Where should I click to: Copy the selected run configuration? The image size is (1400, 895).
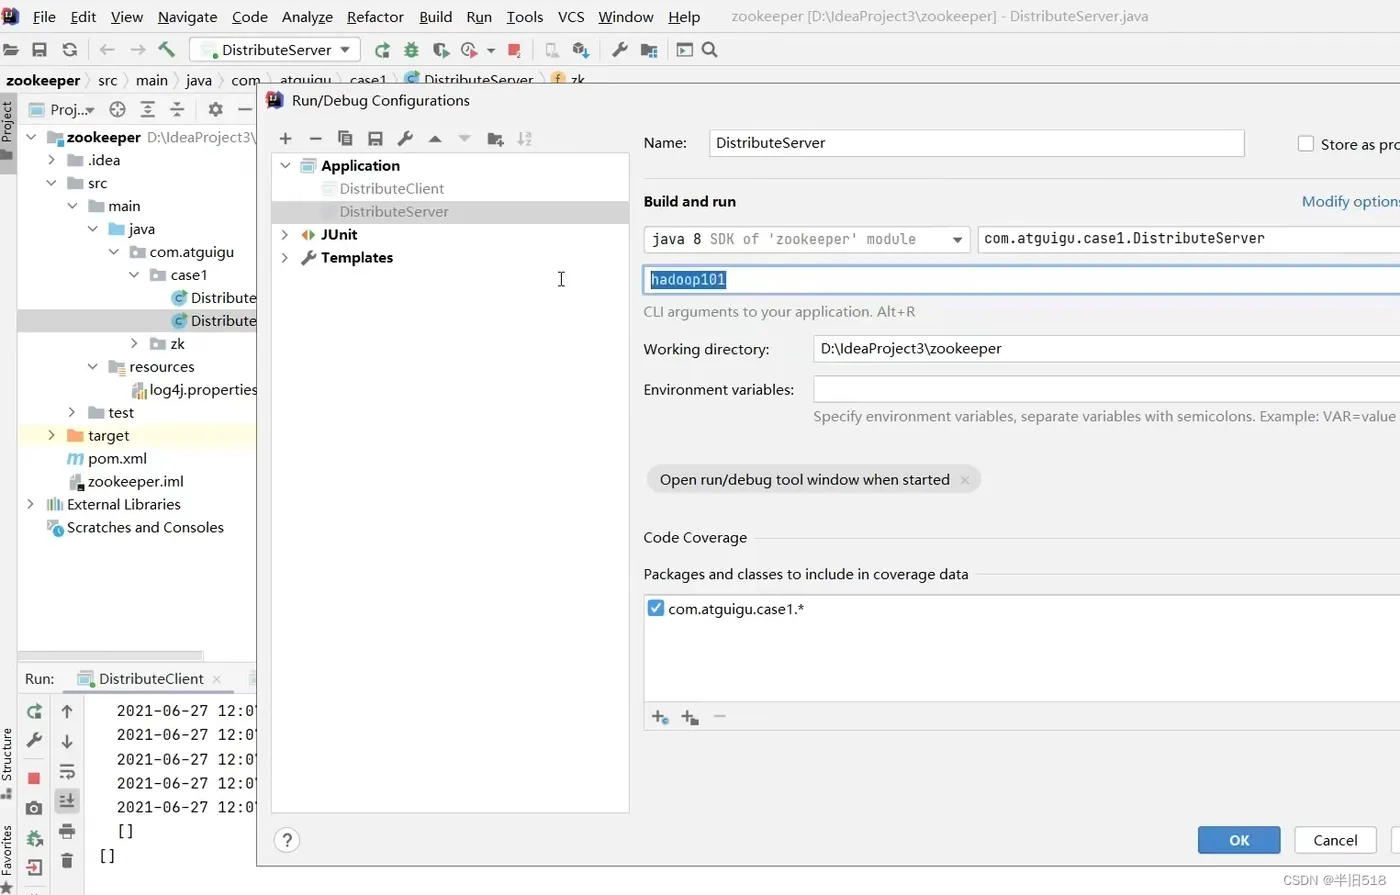pyautogui.click(x=345, y=139)
